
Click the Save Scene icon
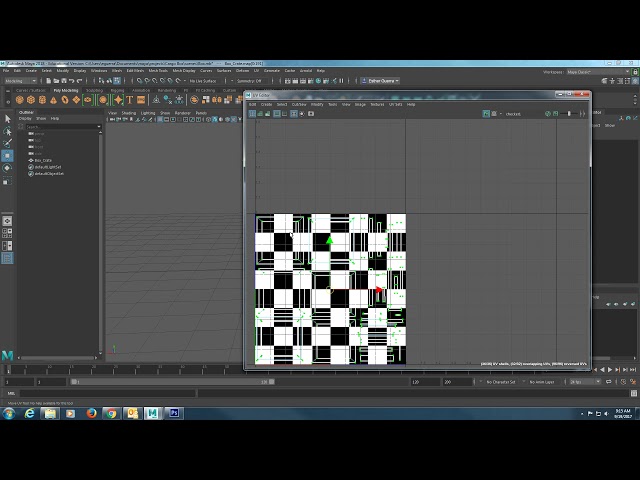pyautogui.click(x=64, y=81)
